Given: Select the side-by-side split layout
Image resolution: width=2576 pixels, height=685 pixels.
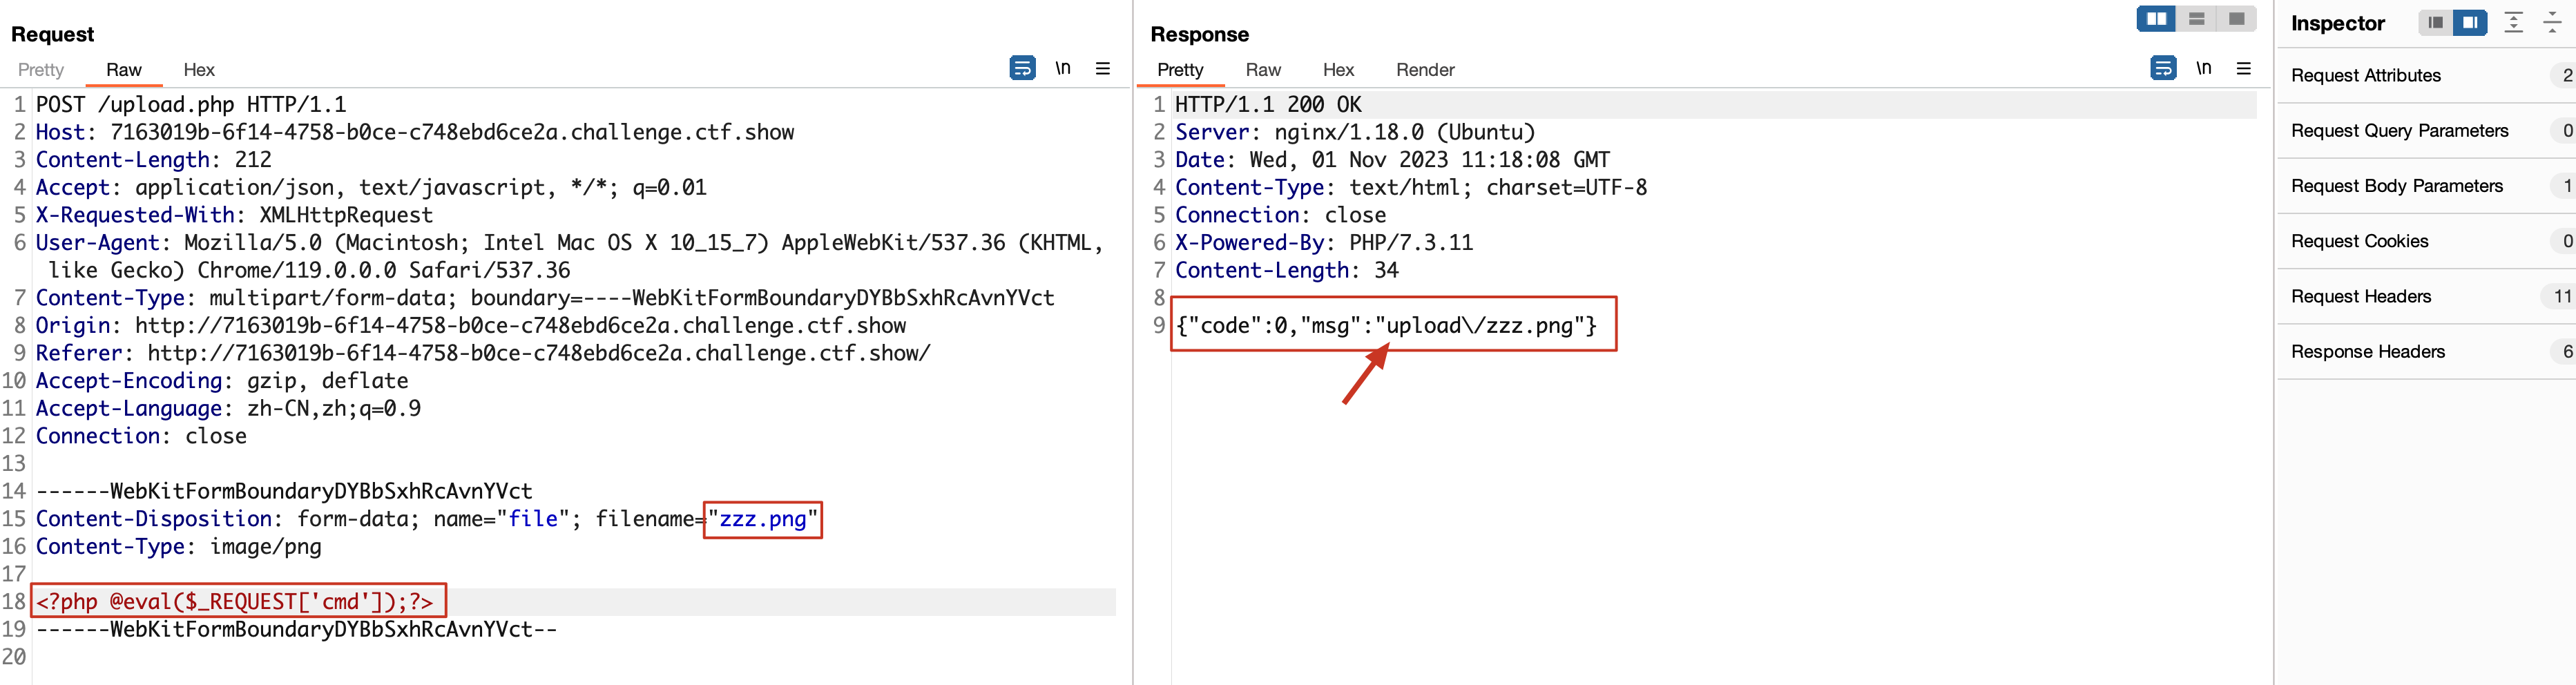Looking at the screenshot, I should tap(2156, 19).
